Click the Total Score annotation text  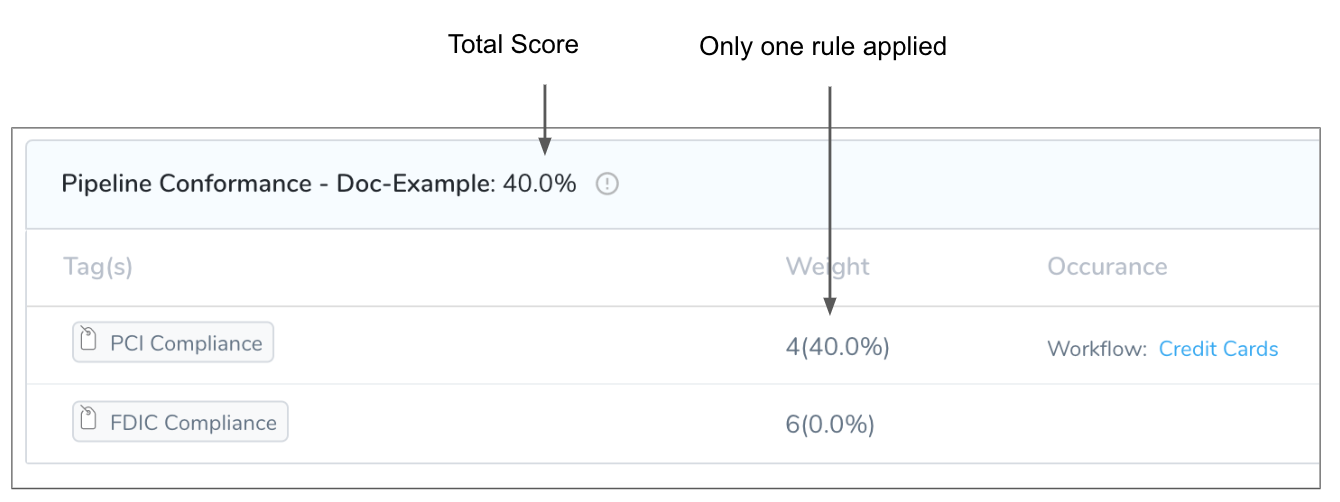(513, 44)
